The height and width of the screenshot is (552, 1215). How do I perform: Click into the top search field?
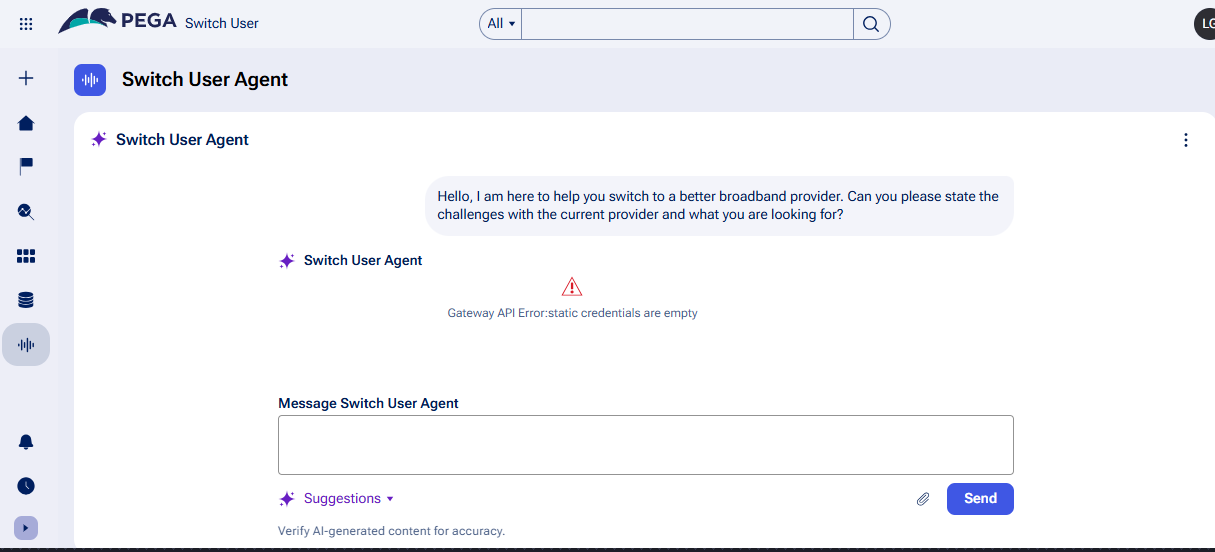click(687, 24)
